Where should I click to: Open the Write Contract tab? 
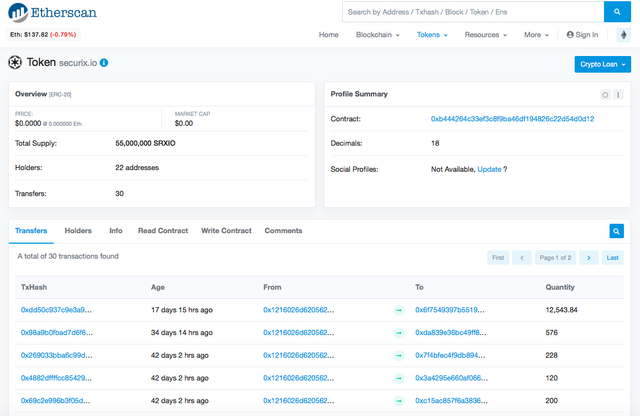pos(226,231)
